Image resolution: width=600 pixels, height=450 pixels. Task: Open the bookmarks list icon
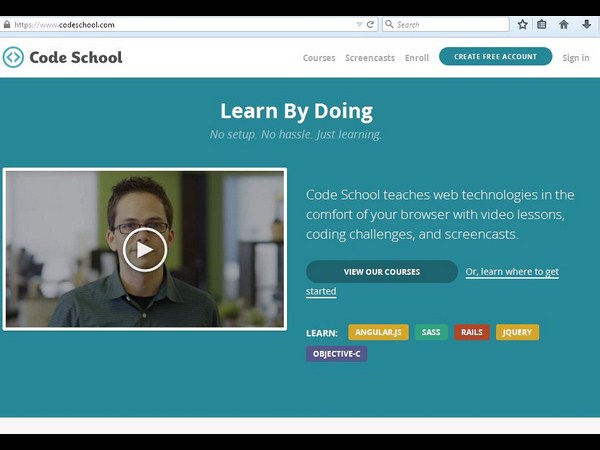542,24
